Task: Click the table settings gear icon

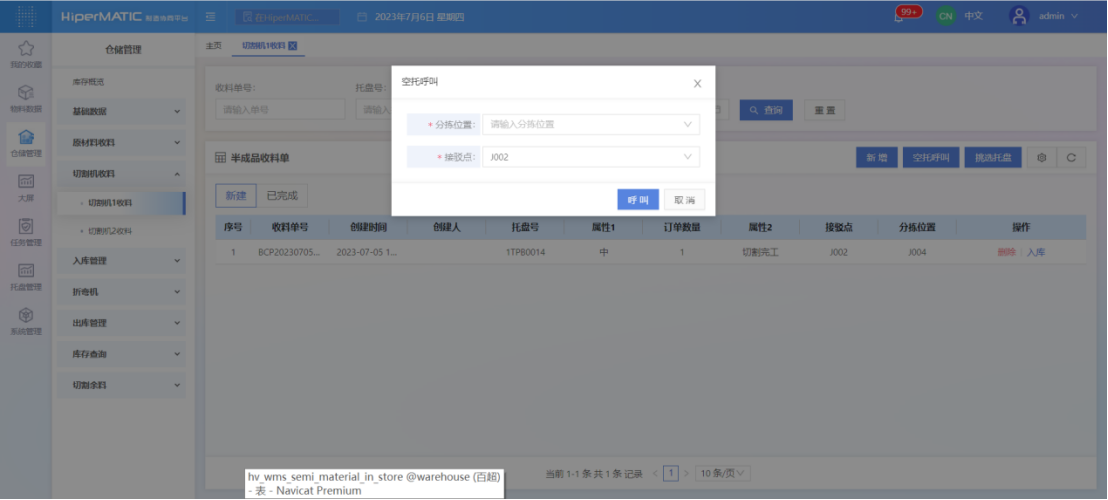Action: click(x=1043, y=158)
